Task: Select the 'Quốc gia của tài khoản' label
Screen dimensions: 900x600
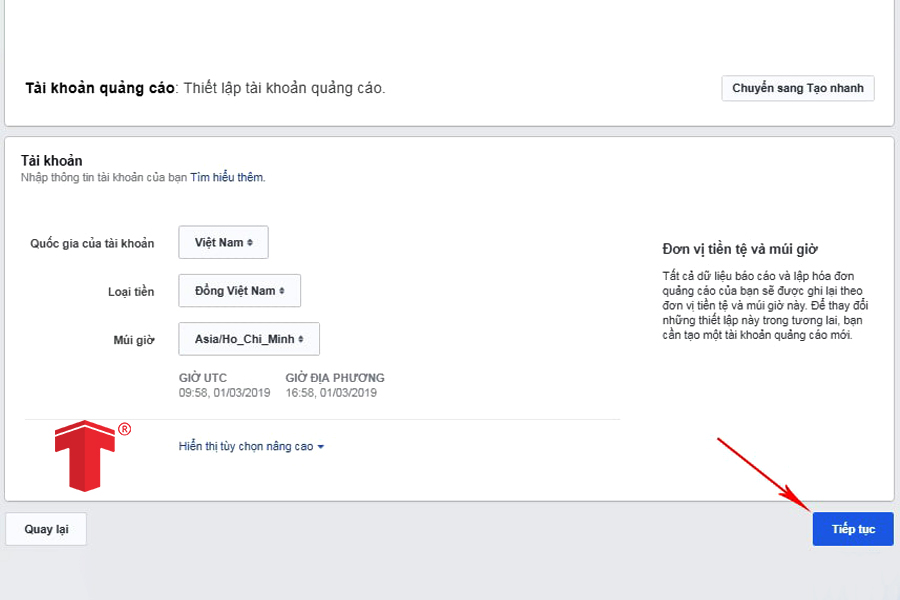Action: pyautogui.click(x=92, y=243)
